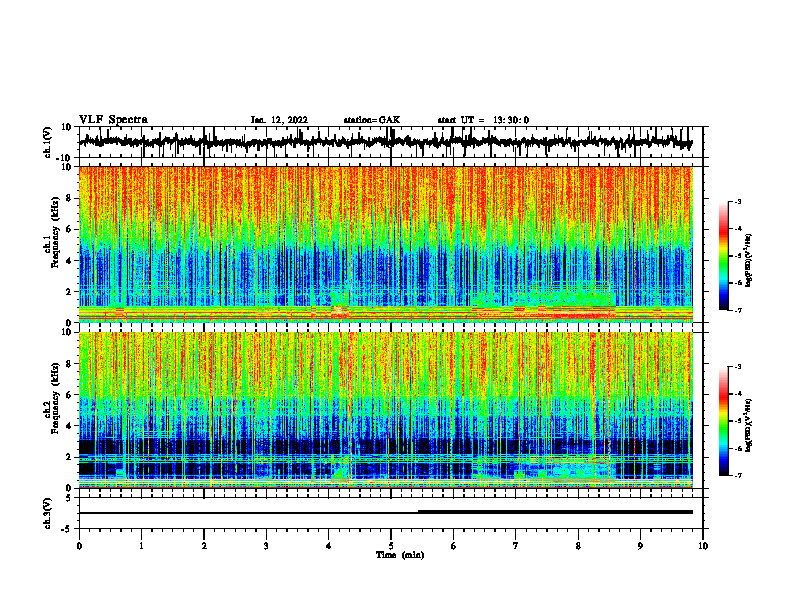Click time axis tick label '2'
This screenshot has height=612, width=792.
coord(204,546)
